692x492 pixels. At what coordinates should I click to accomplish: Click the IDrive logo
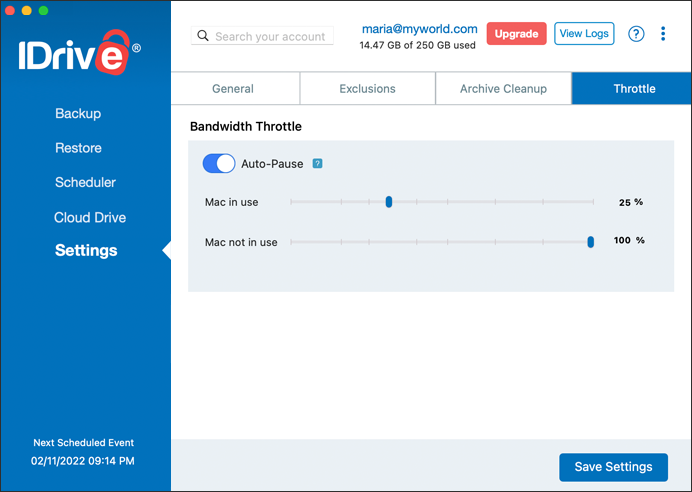click(79, 52)
